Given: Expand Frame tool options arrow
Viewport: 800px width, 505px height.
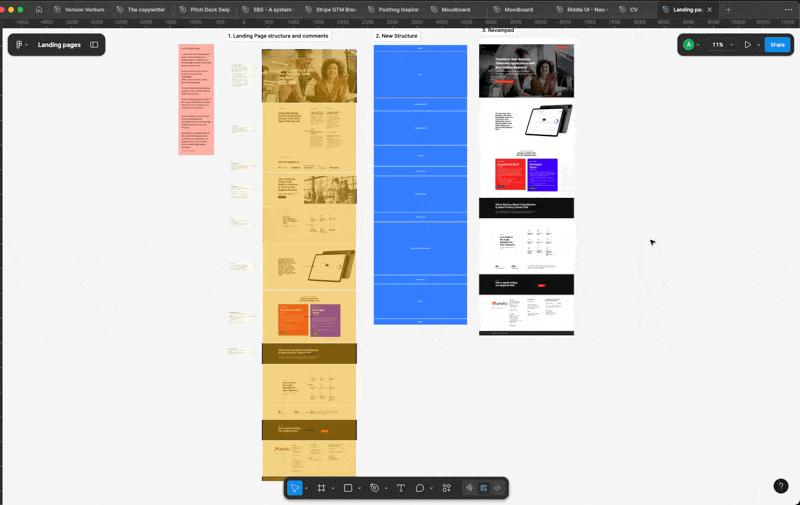Looking at the screenshot, I should (333, 489).
